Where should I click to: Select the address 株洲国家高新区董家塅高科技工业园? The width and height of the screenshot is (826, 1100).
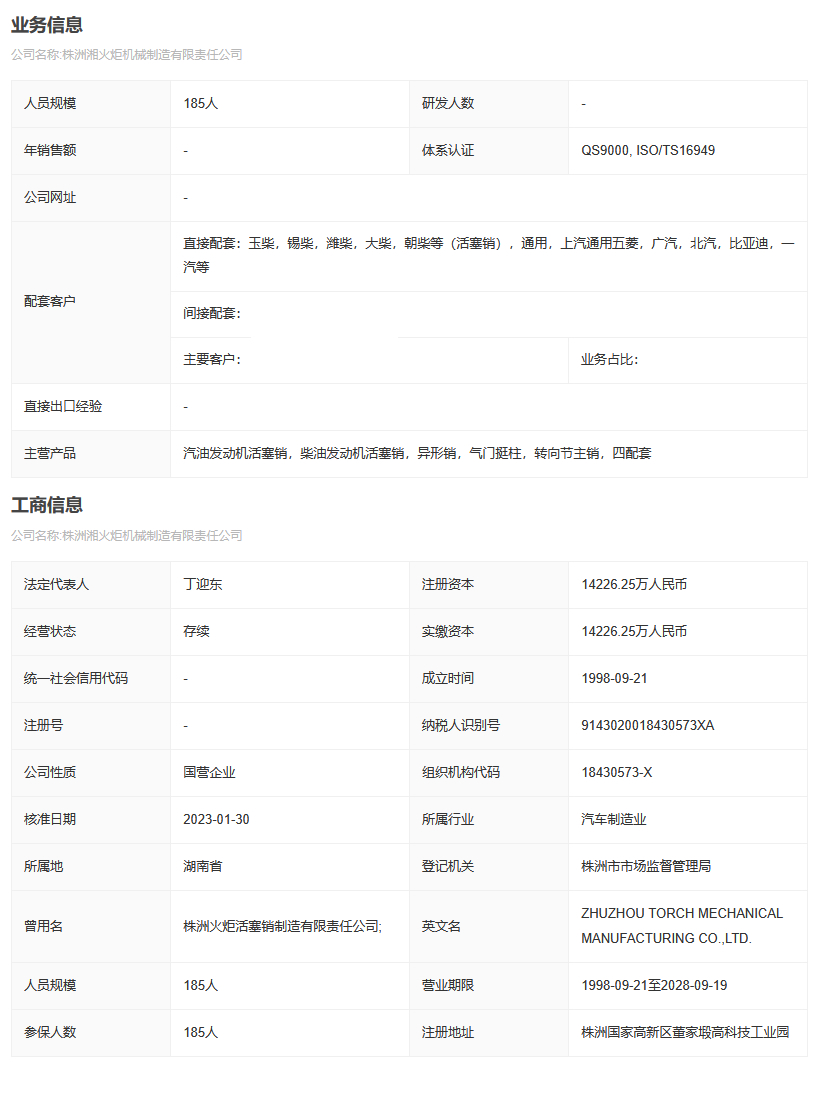click(685, 1033)
